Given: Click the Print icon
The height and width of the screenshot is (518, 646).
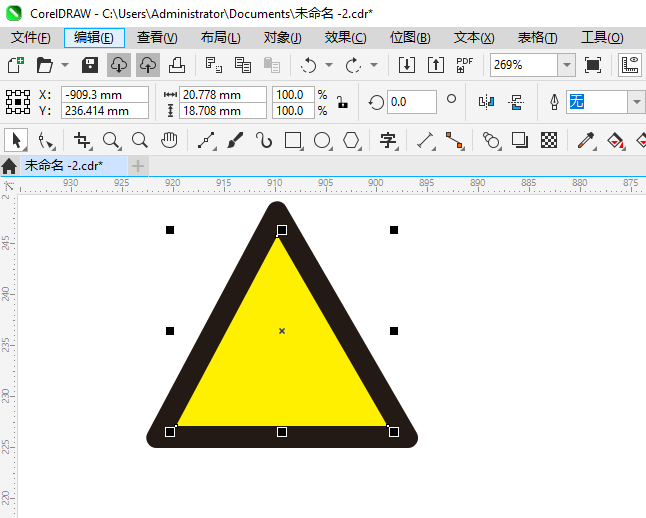Looking at the screenshot, I should pos(177,65).
